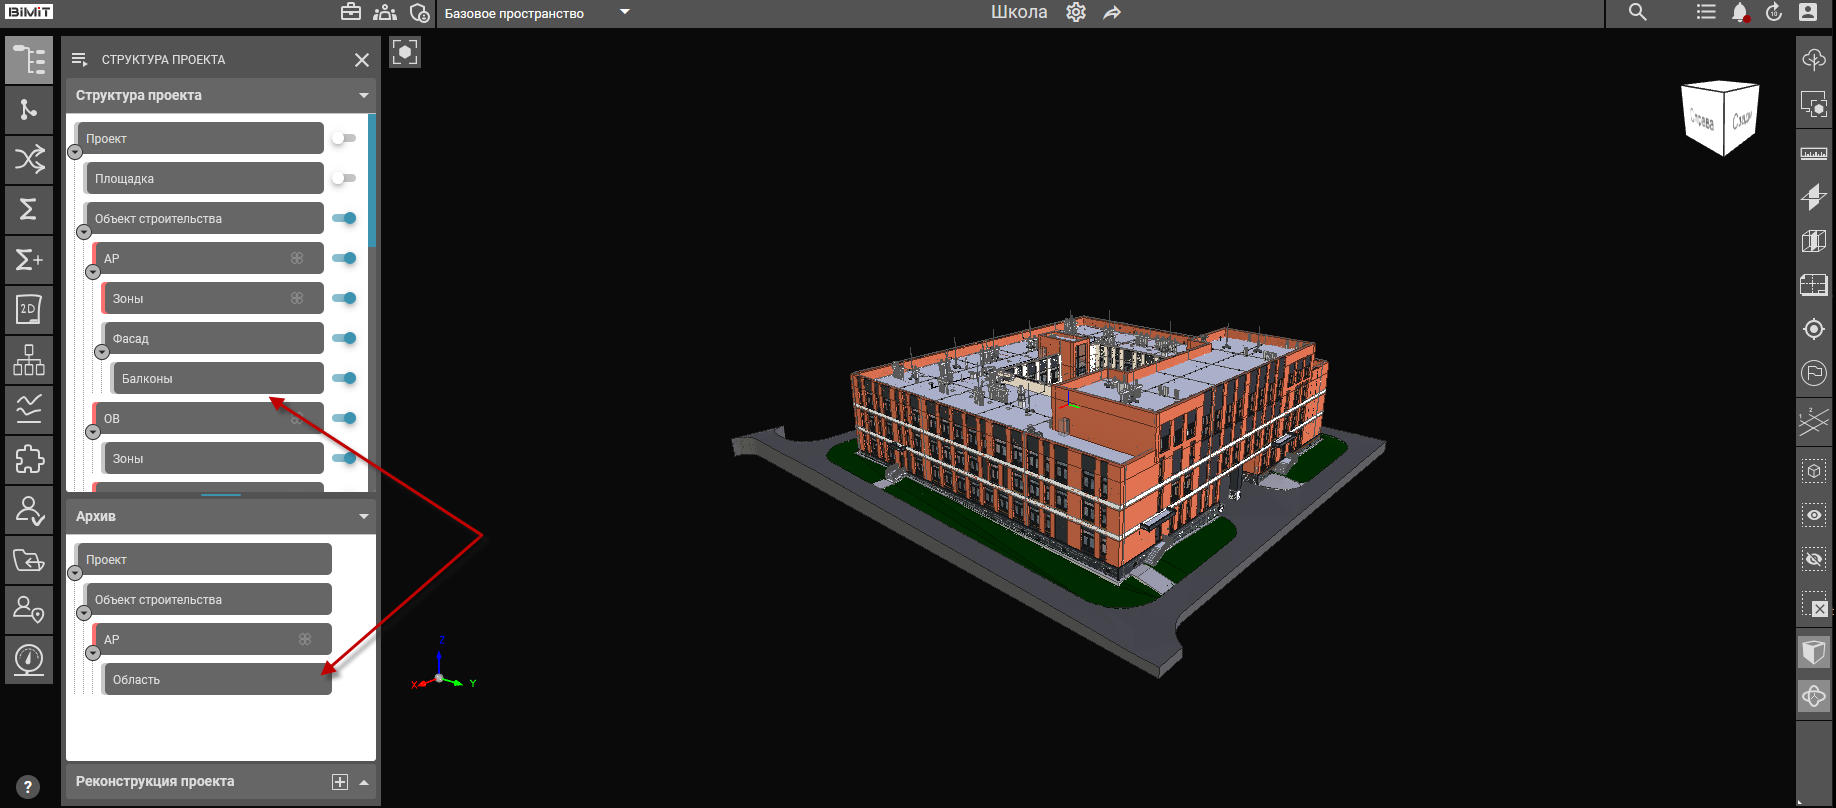Viewport: 1836px width, 808px height.
Task: Click the fit-to-view icon above viewport
Action: point(405,52)
